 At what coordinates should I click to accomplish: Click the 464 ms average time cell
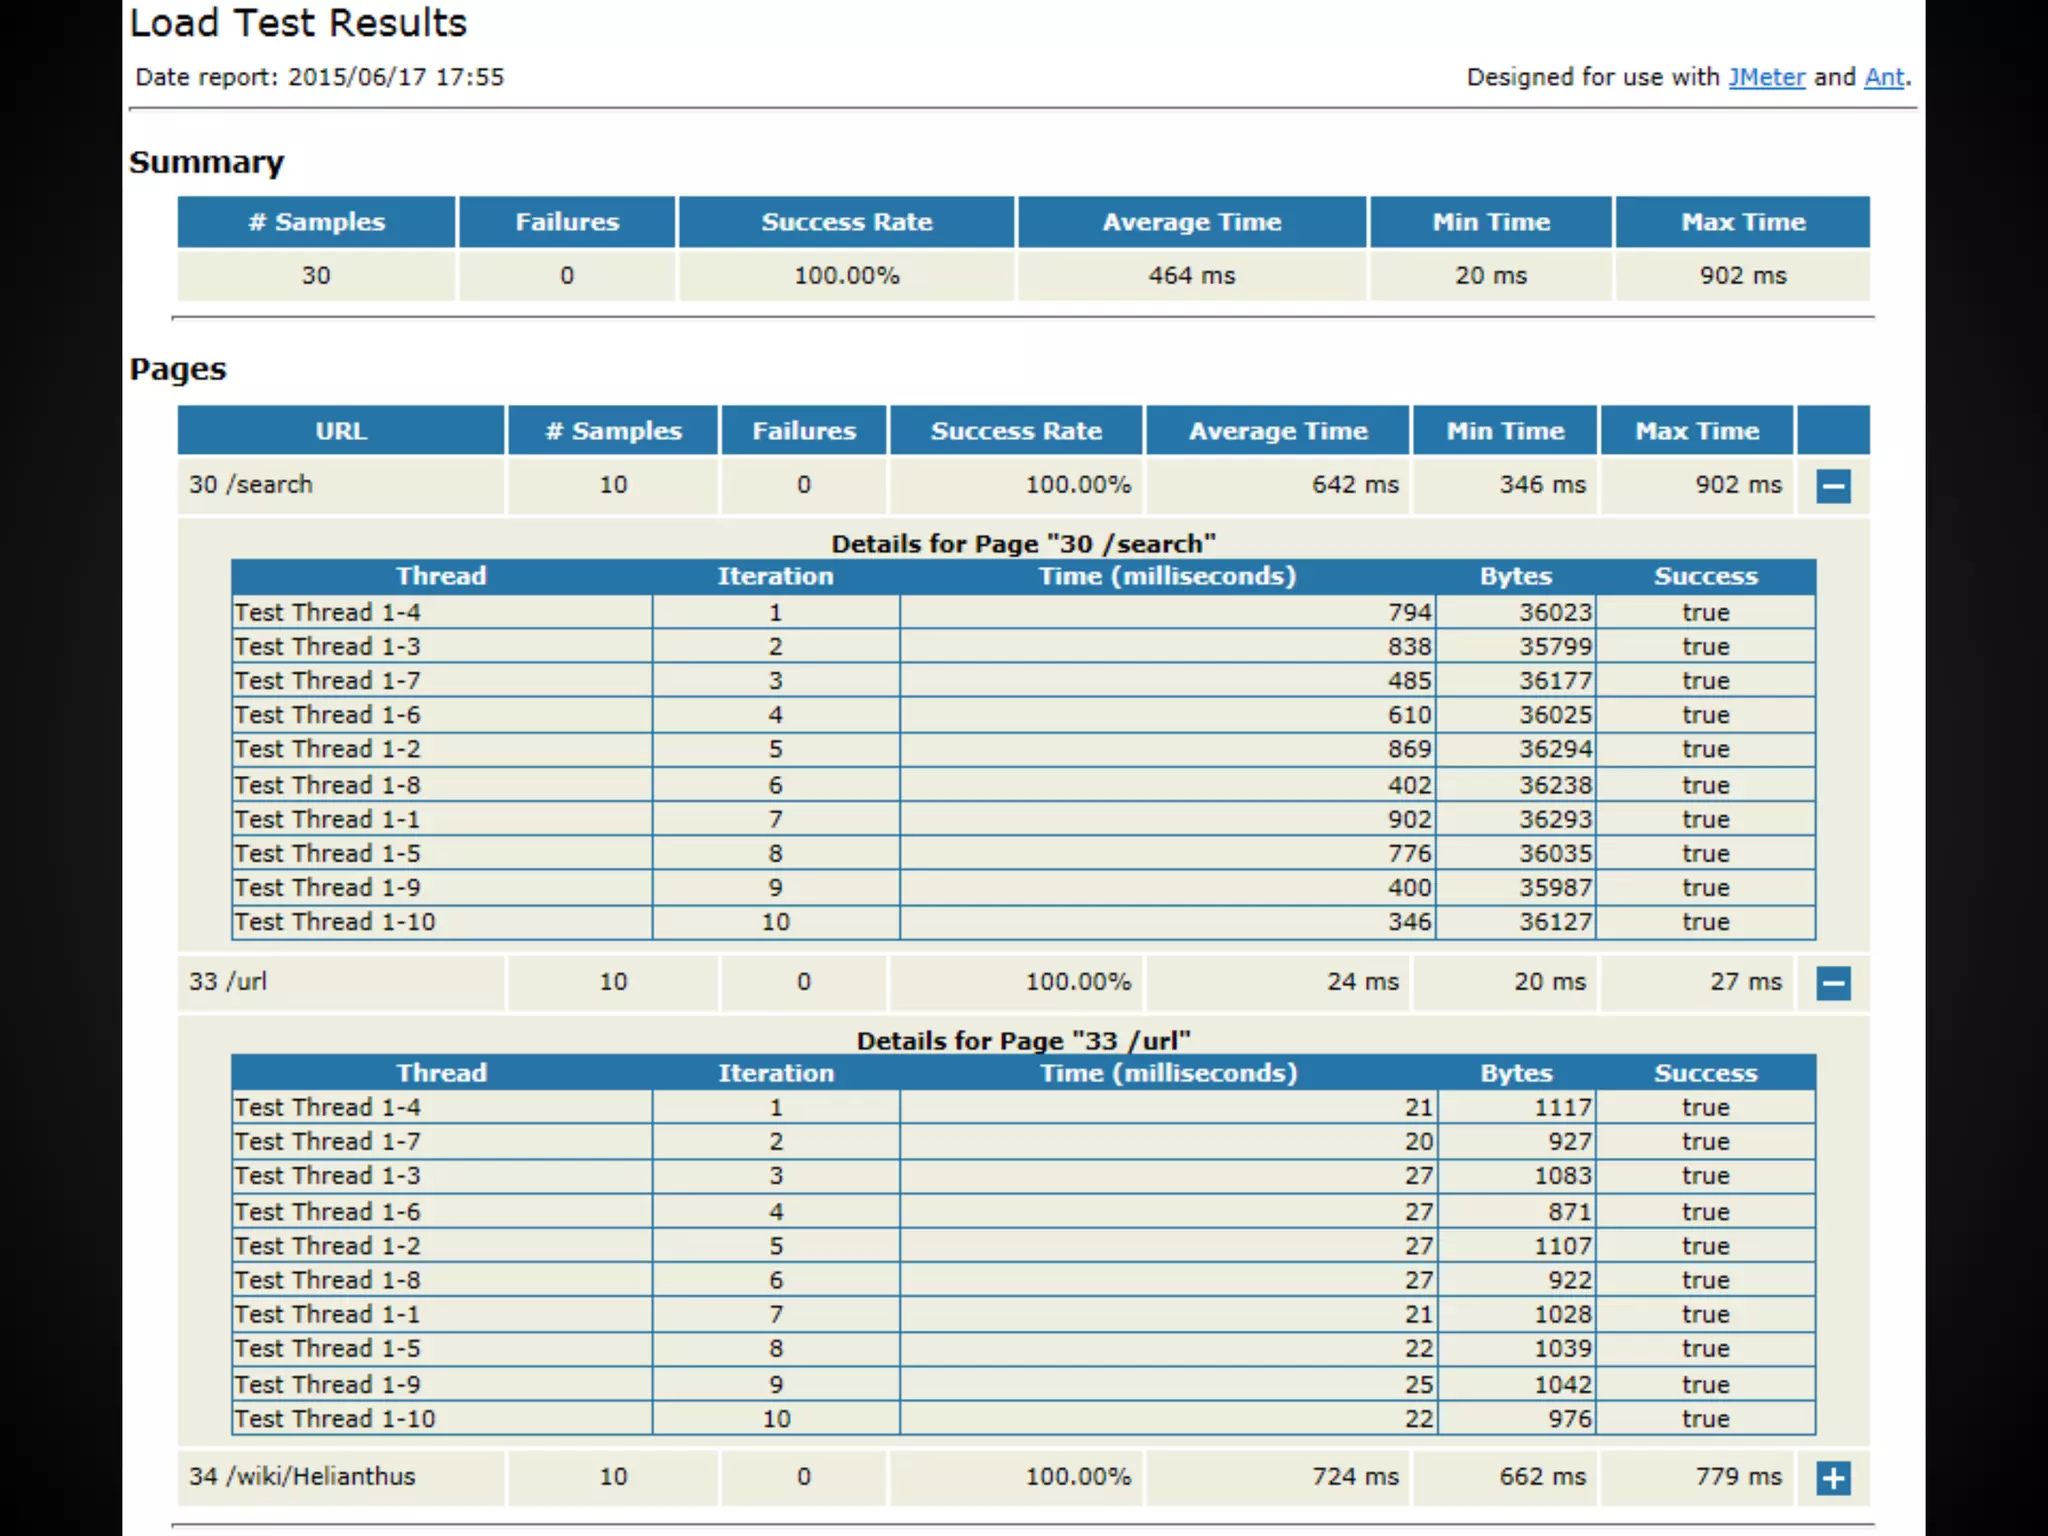pos(1191,275)
